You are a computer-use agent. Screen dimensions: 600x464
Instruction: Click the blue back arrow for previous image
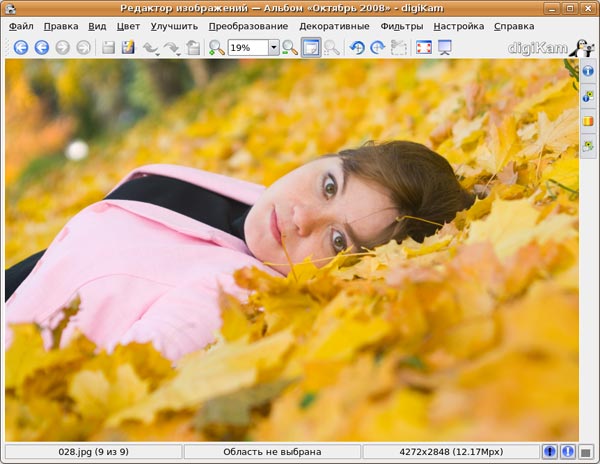[x=41, y=47]
